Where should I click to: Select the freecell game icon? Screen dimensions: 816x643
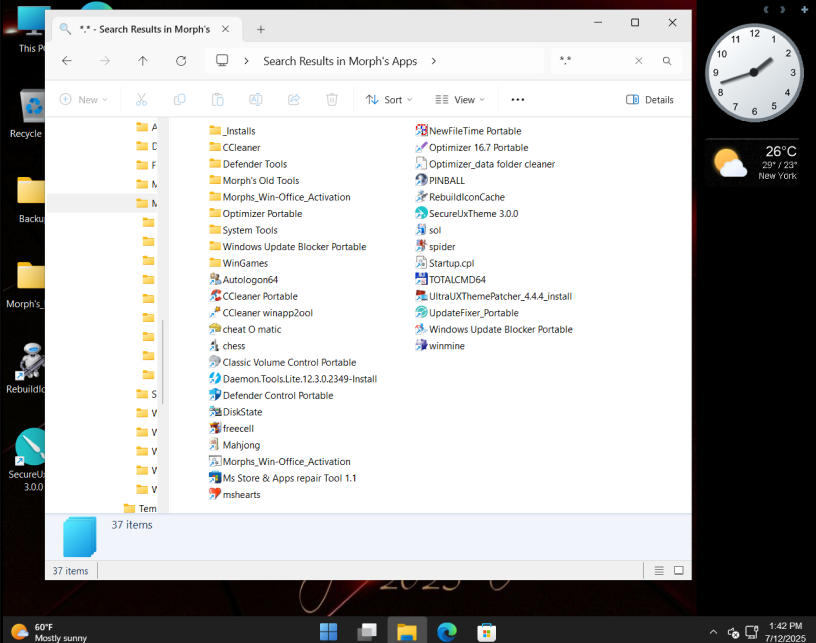pos(215,428)
